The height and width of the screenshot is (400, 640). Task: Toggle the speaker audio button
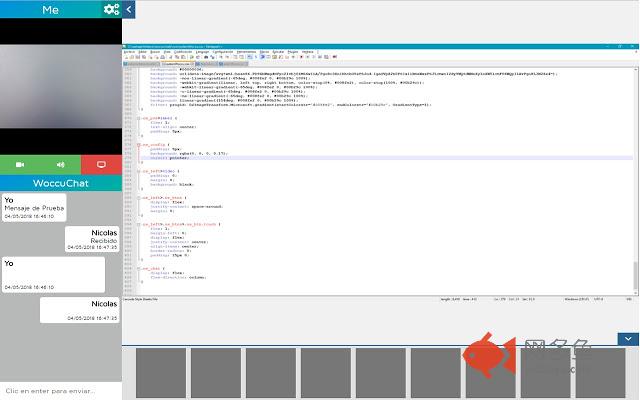click(60, 164)
